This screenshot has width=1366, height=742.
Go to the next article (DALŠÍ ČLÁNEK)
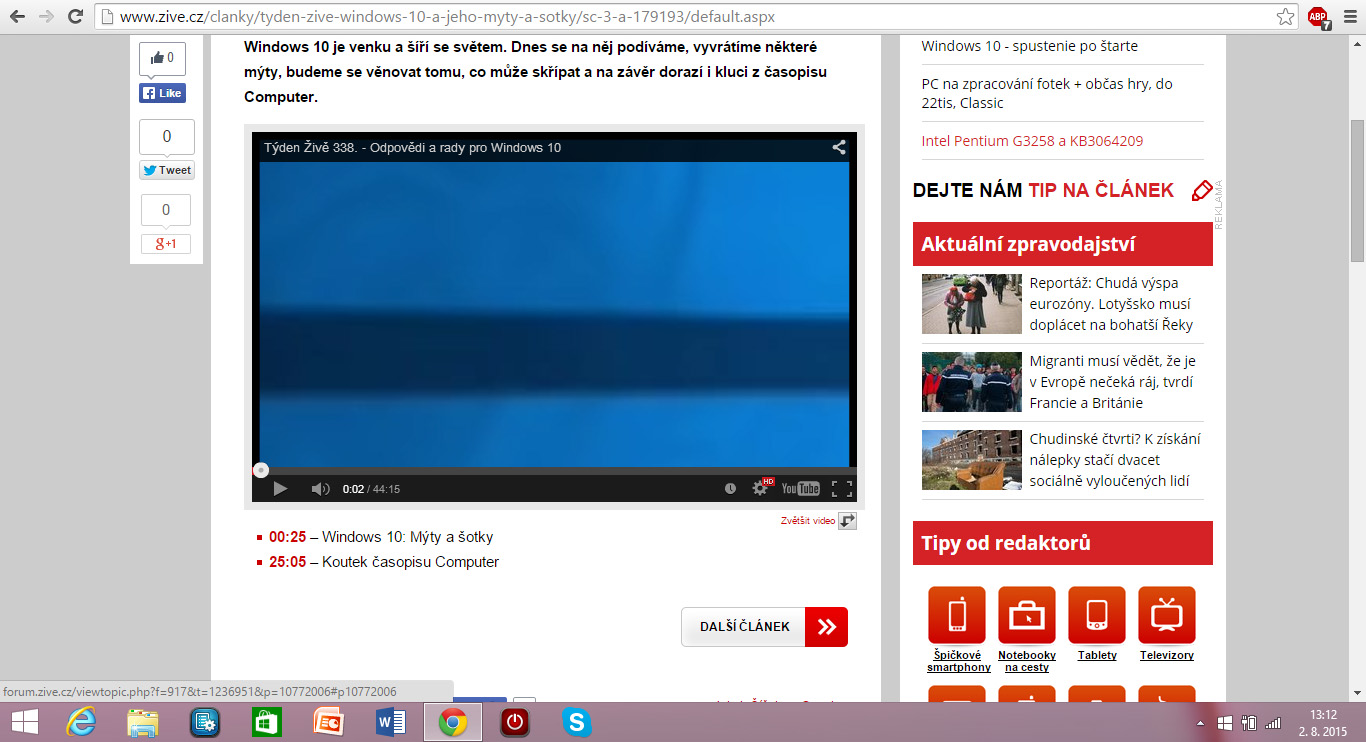(x=764, y=627)
